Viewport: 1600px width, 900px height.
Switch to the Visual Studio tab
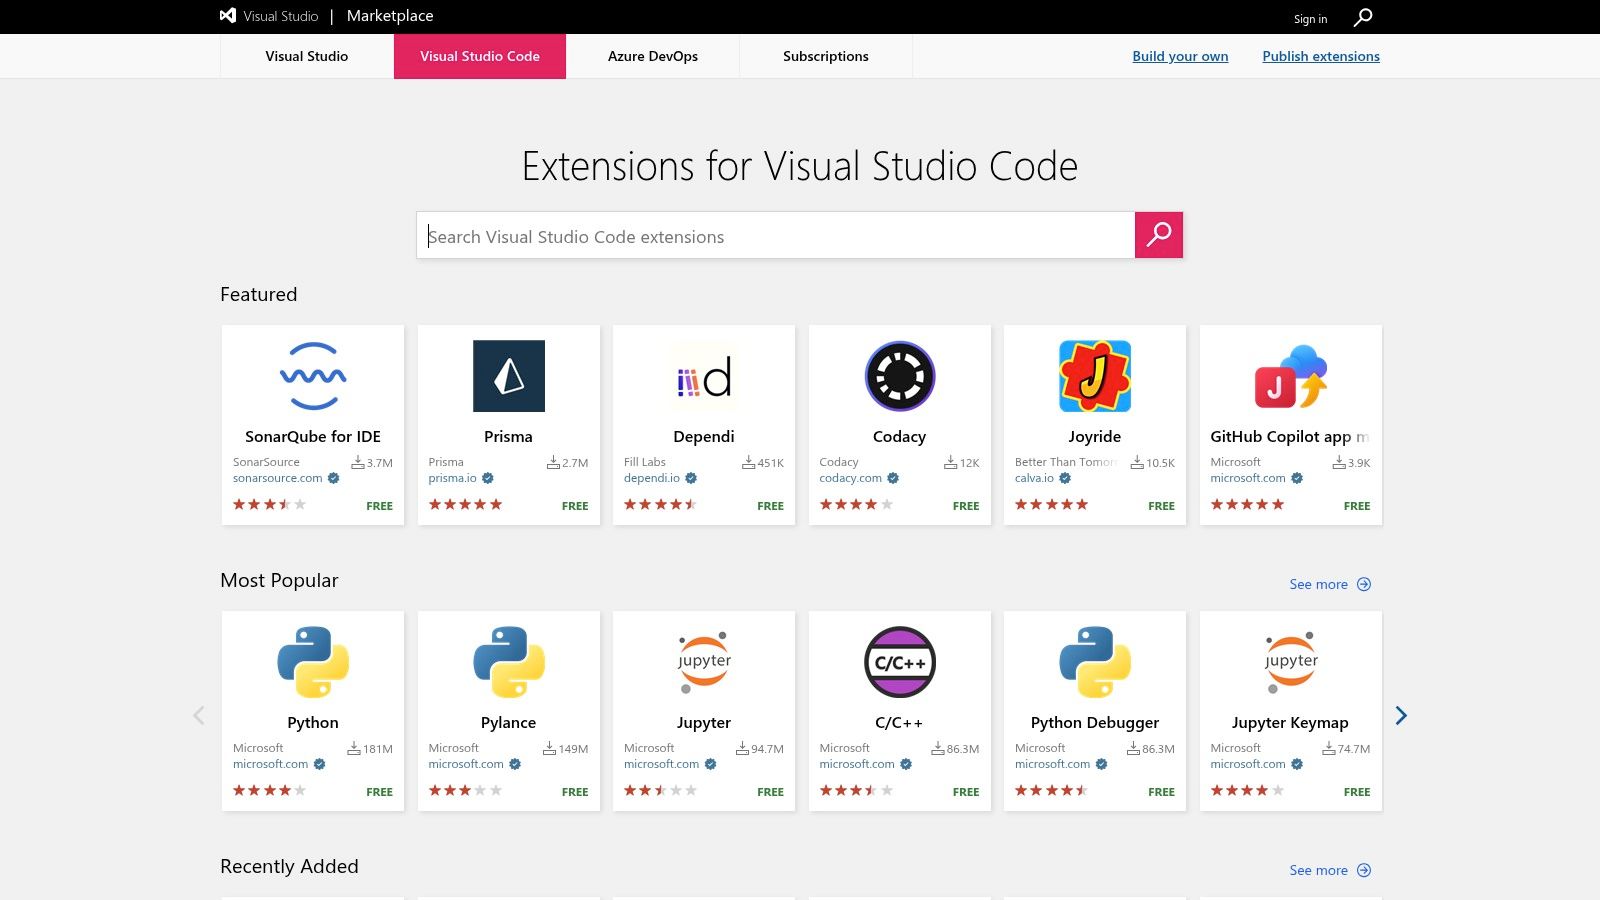(307, 56)
